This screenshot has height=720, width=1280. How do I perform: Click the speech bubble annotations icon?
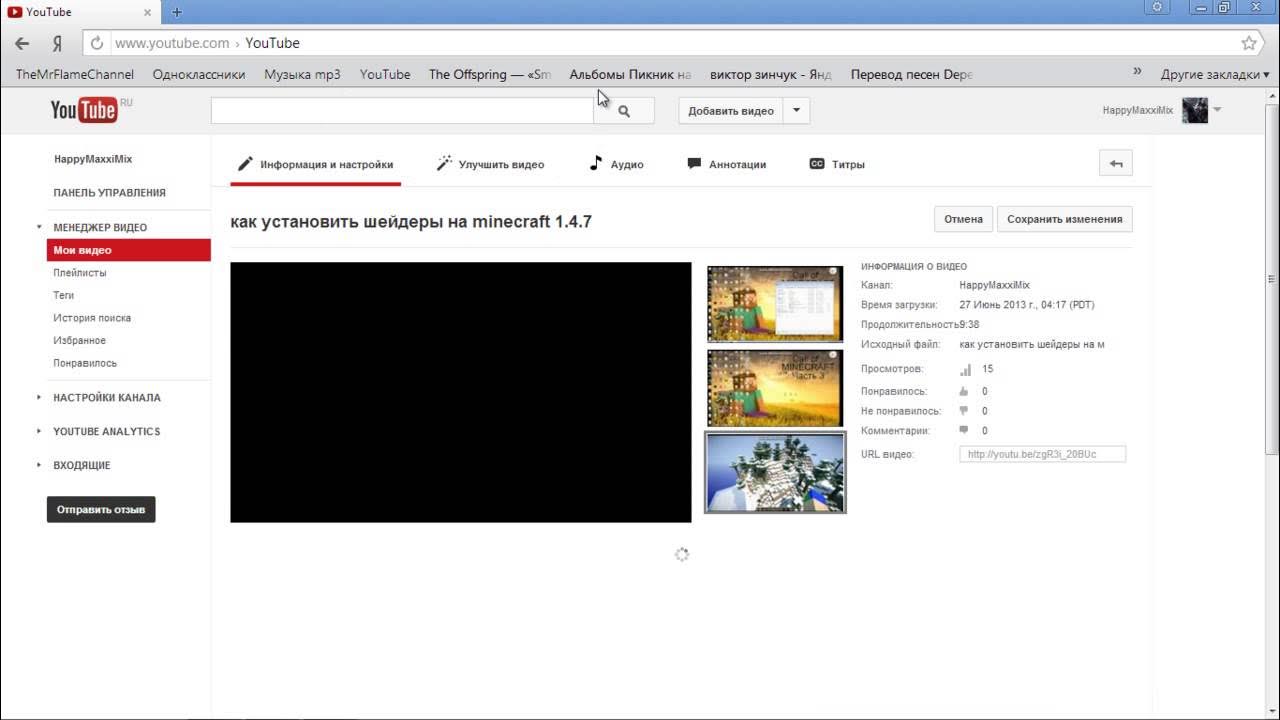coord(694,164)
